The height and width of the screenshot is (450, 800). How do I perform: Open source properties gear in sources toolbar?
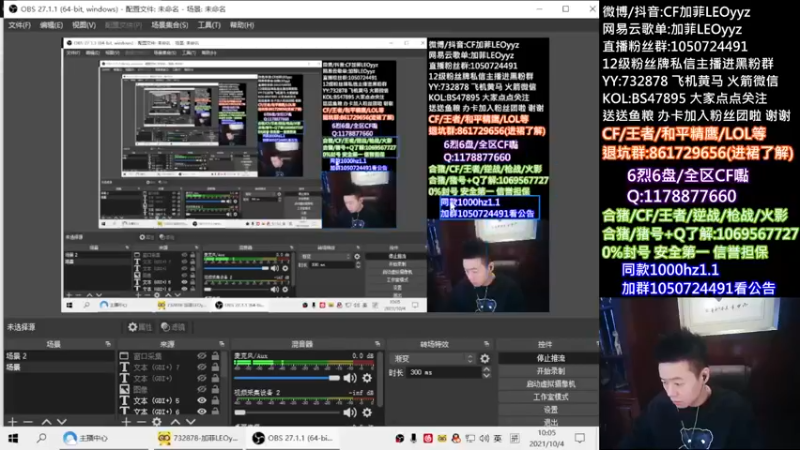(157, 422)
